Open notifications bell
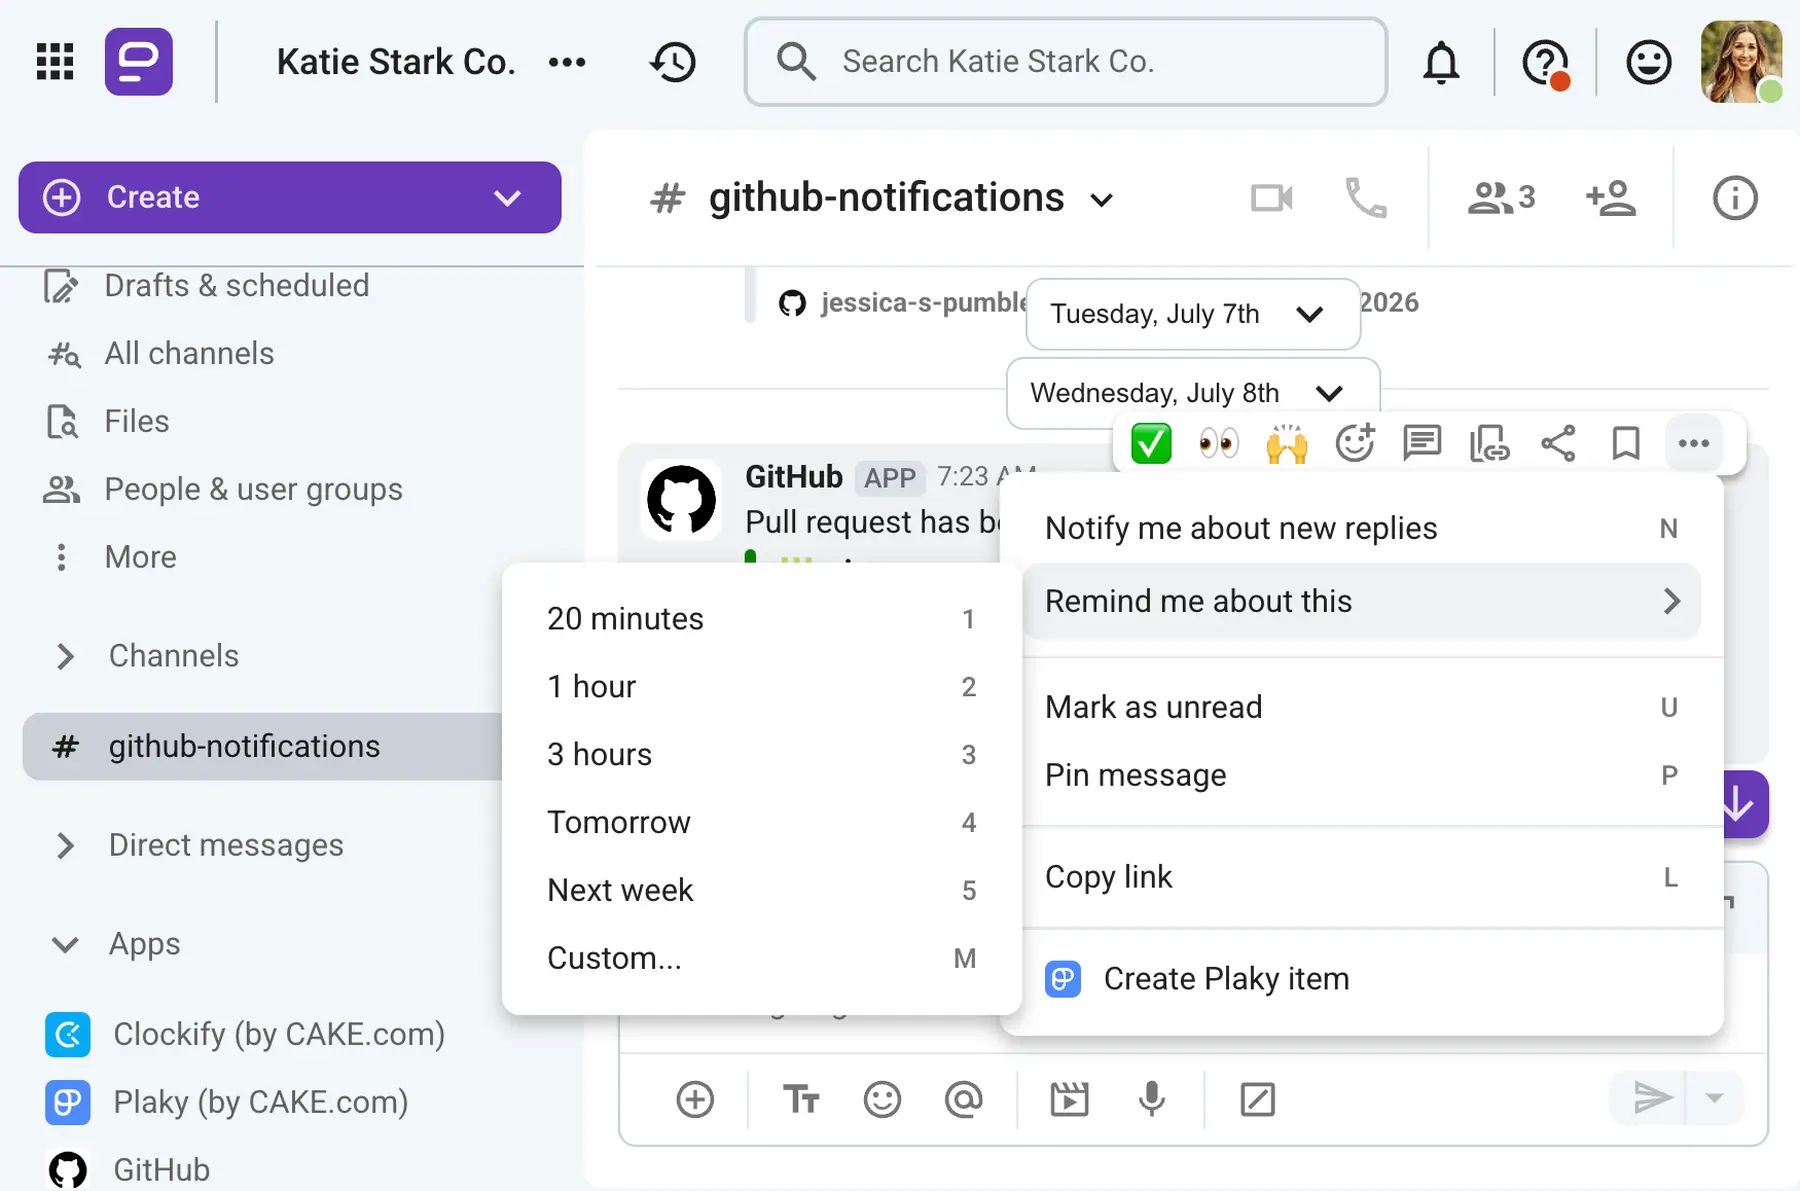This screenshot has width=1800, height=1191. 1441,62
